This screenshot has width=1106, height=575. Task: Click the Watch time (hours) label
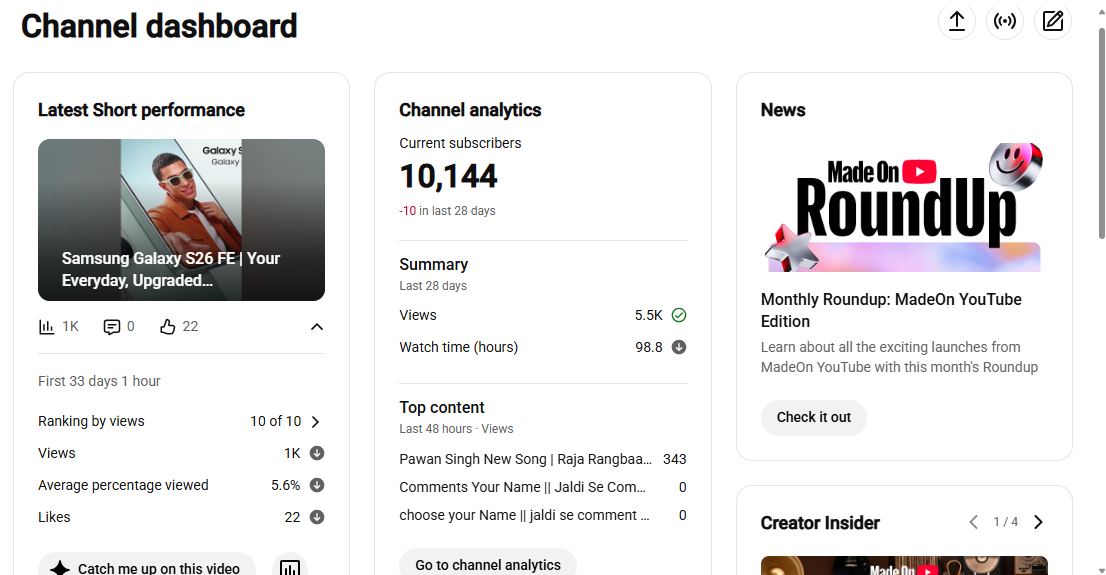click(458, 347)
